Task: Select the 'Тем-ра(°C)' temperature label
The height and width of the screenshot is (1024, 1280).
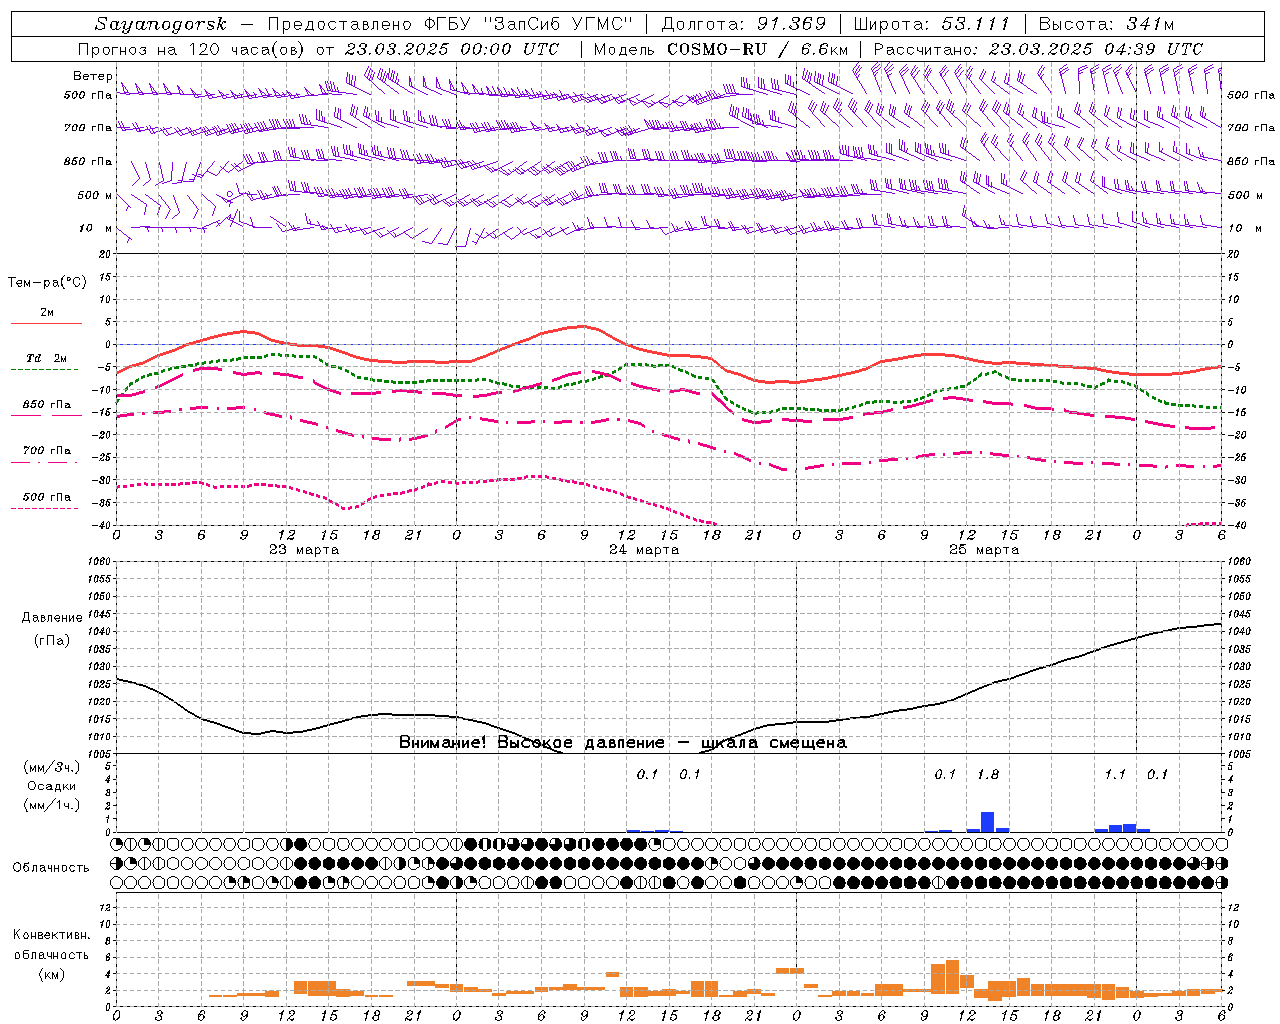Action: 47,283
